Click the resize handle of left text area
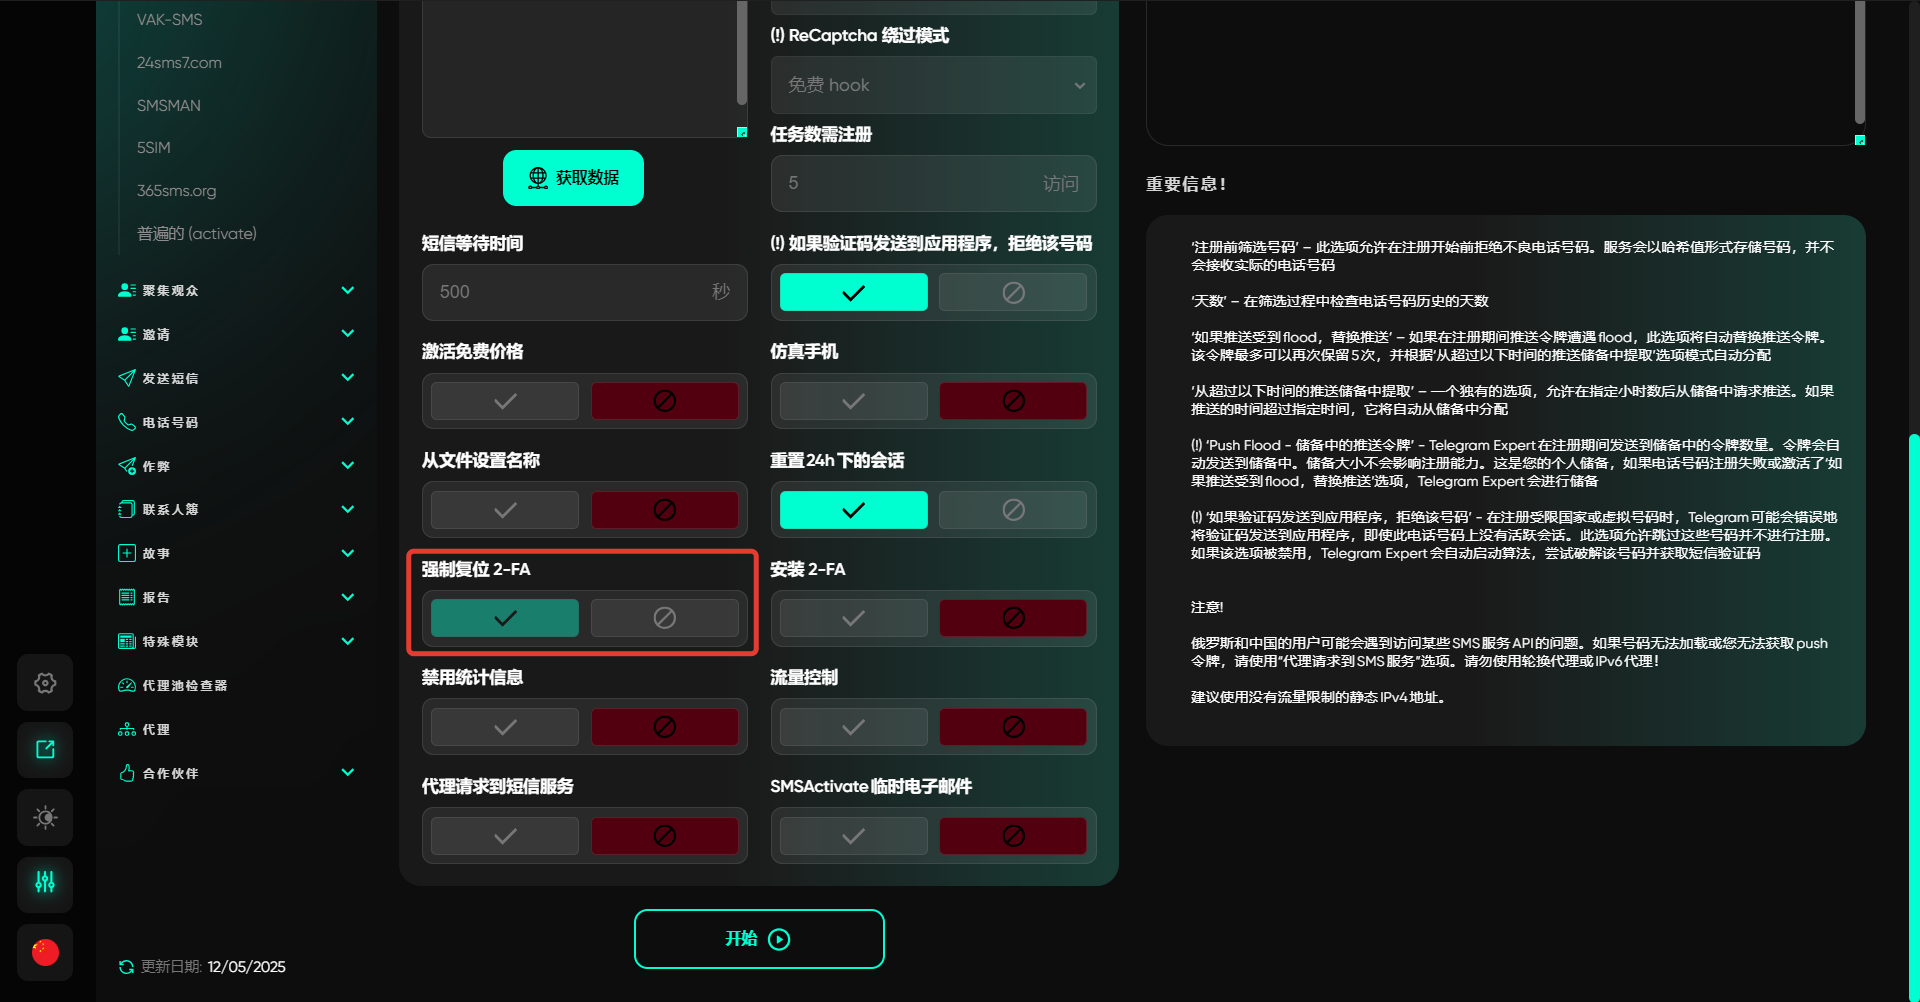This screenshot has height=1002, width=1920. click(742, 132)
